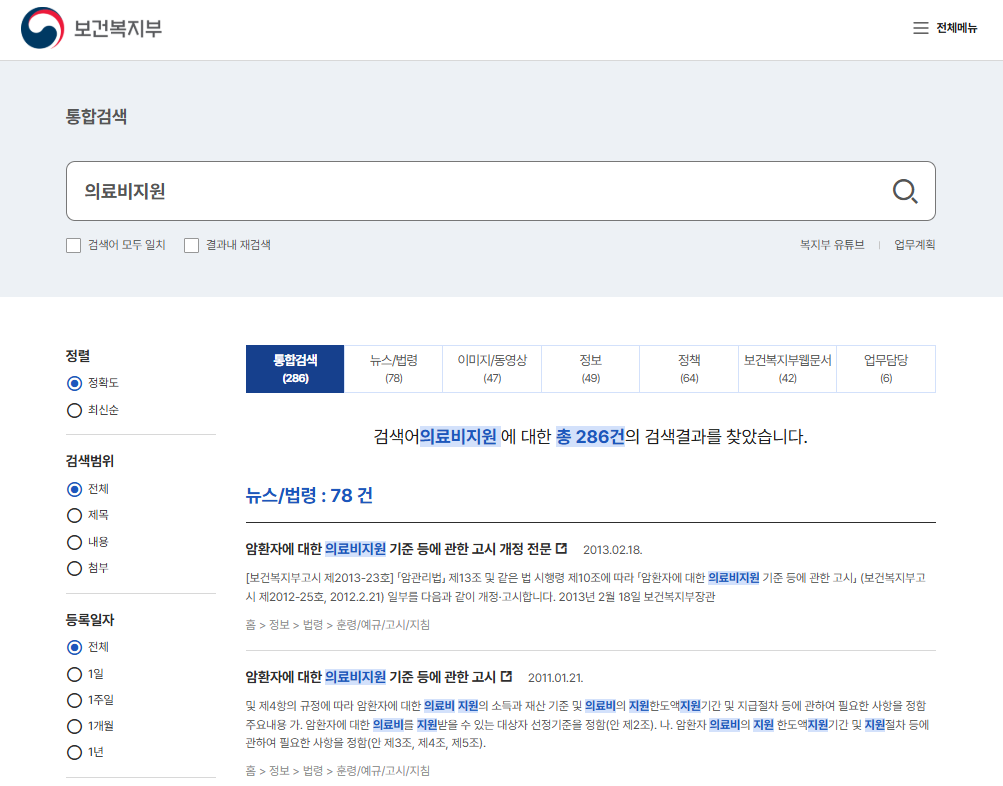This screenshot has width=1003, height=786.
Task: Click the magnifying glass search icon
Action: click(x=905, y=190)
